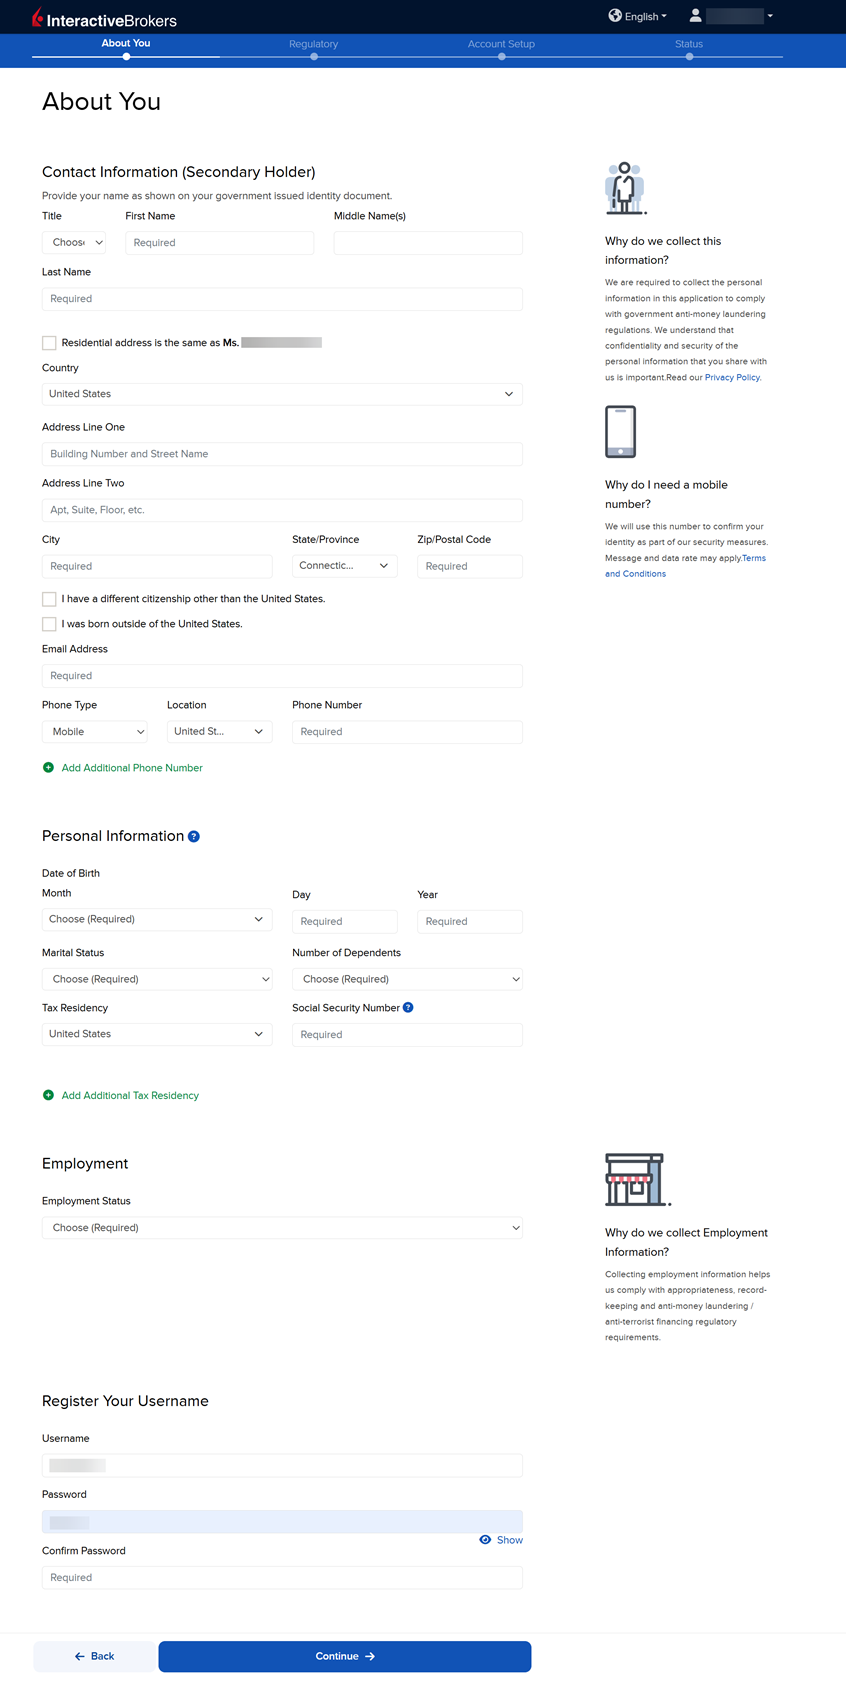Click the globe language icon
Screen dimensions: 846x1702
[x=615, y=16]
